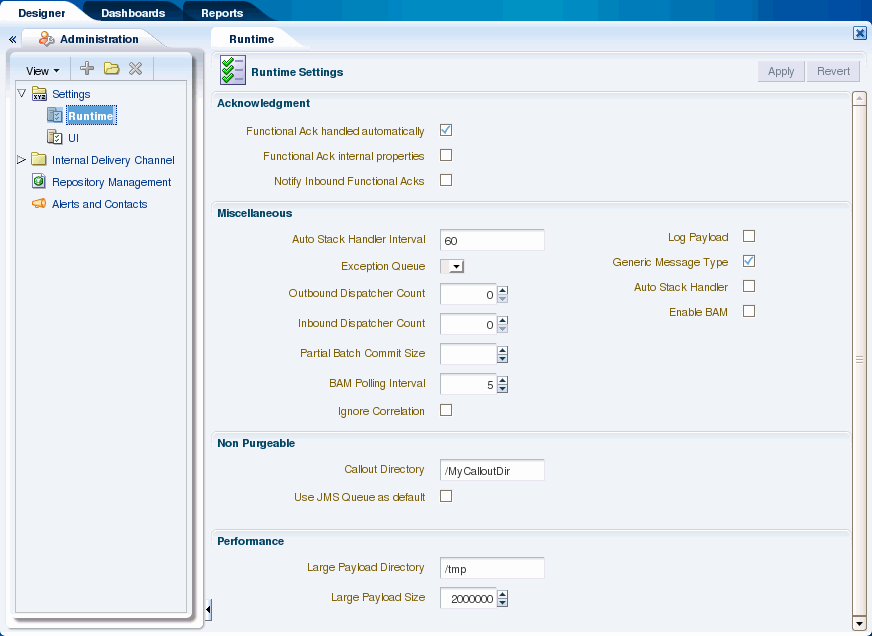Image resolution: width=872 pixels, height=636 pixels.
Task: Select UI in the Settings tree
Action: click(x=73, y=138)
